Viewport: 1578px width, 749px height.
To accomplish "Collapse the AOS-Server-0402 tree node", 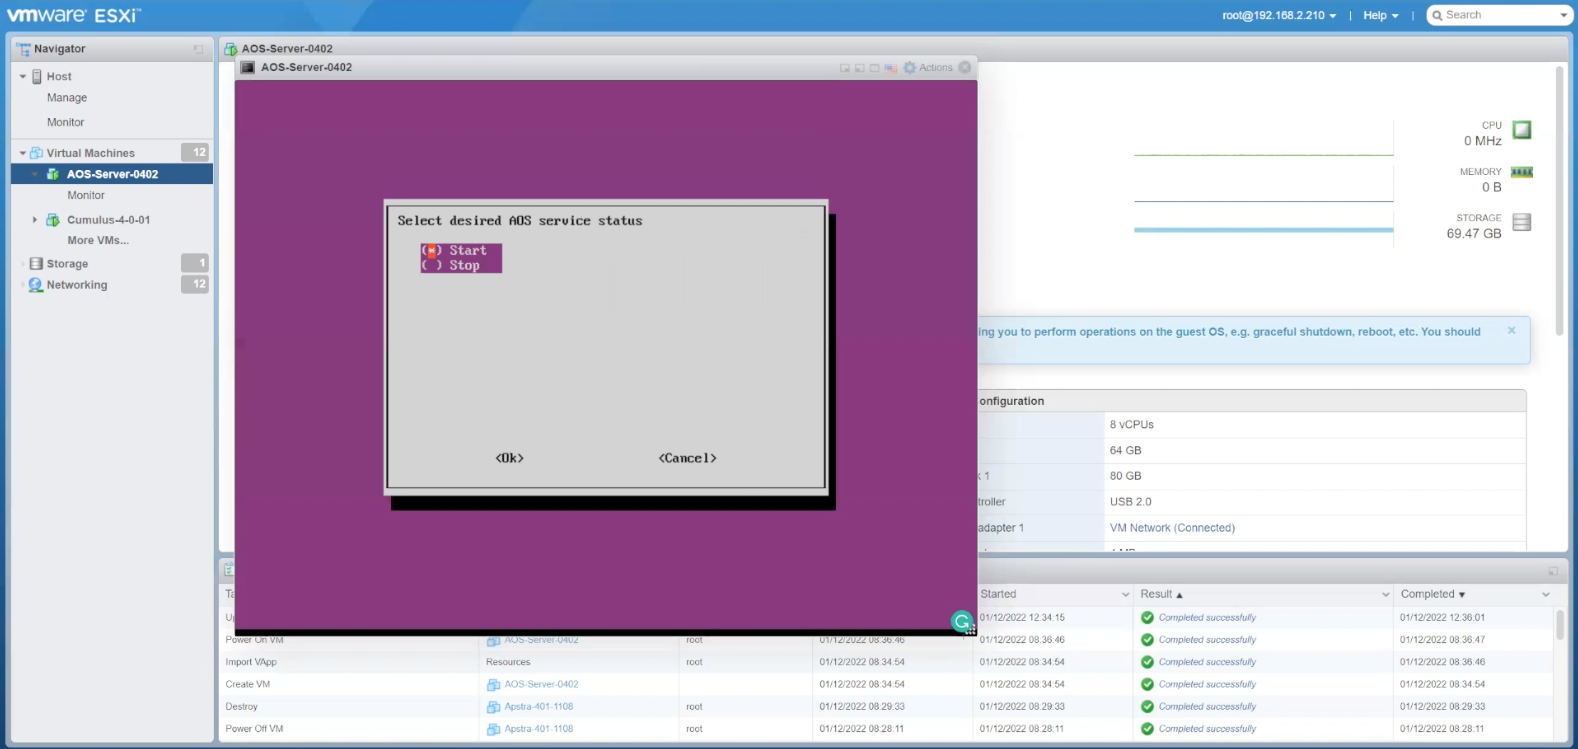I will coord(35,174).
